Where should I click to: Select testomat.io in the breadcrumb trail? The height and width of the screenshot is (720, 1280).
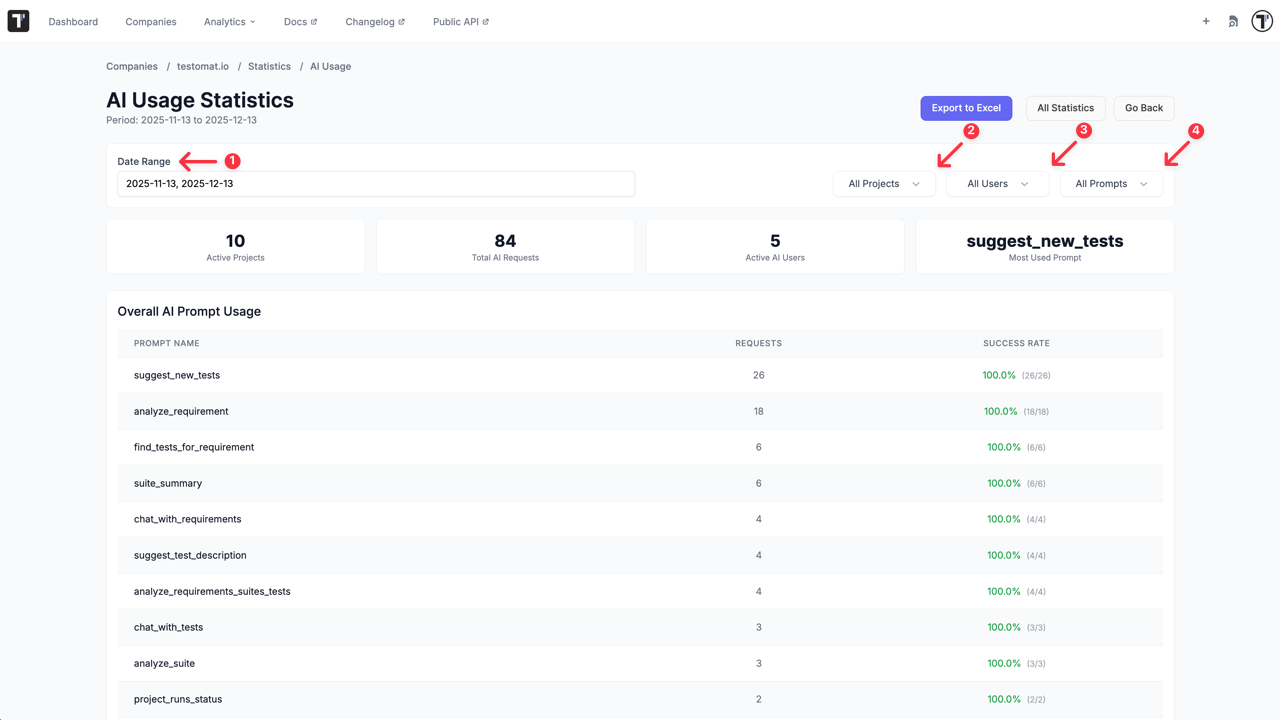pos(203,66)
